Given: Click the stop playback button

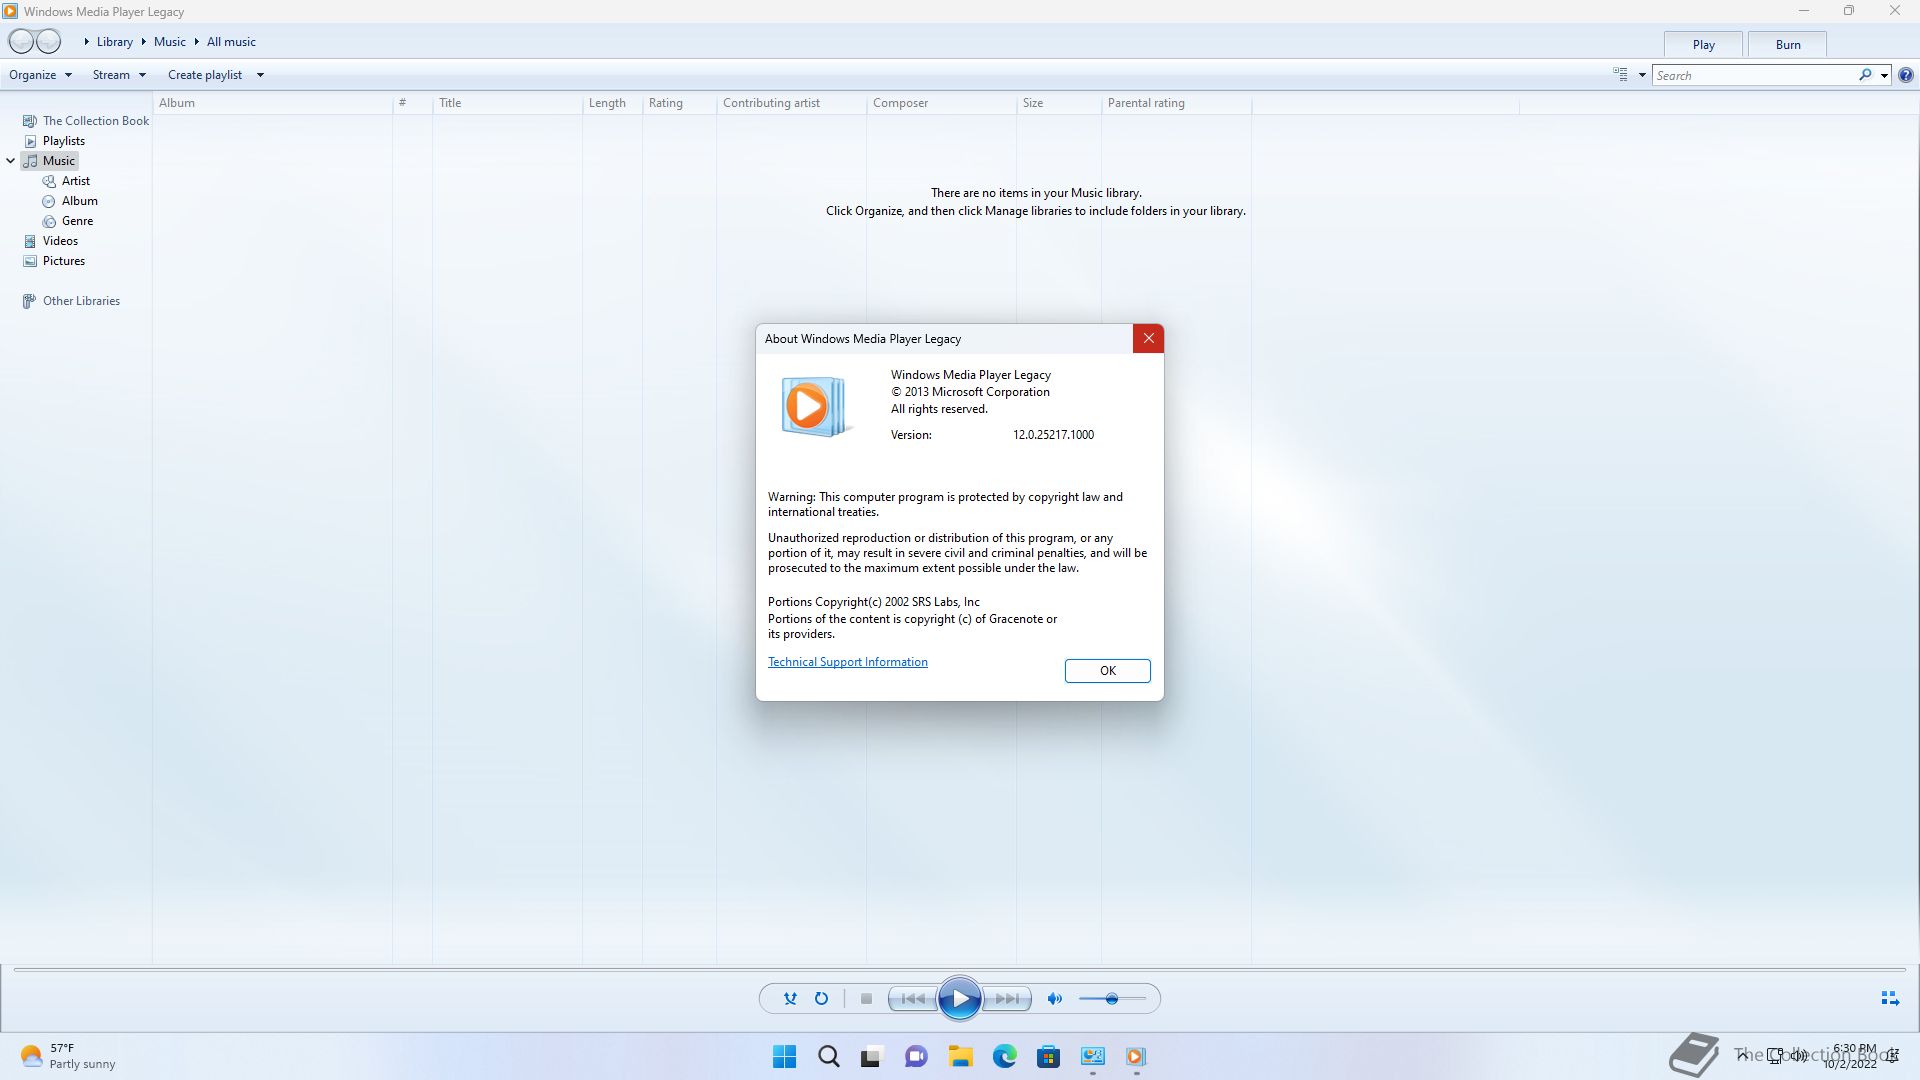Looking at the screenshot, I should 866,998.
